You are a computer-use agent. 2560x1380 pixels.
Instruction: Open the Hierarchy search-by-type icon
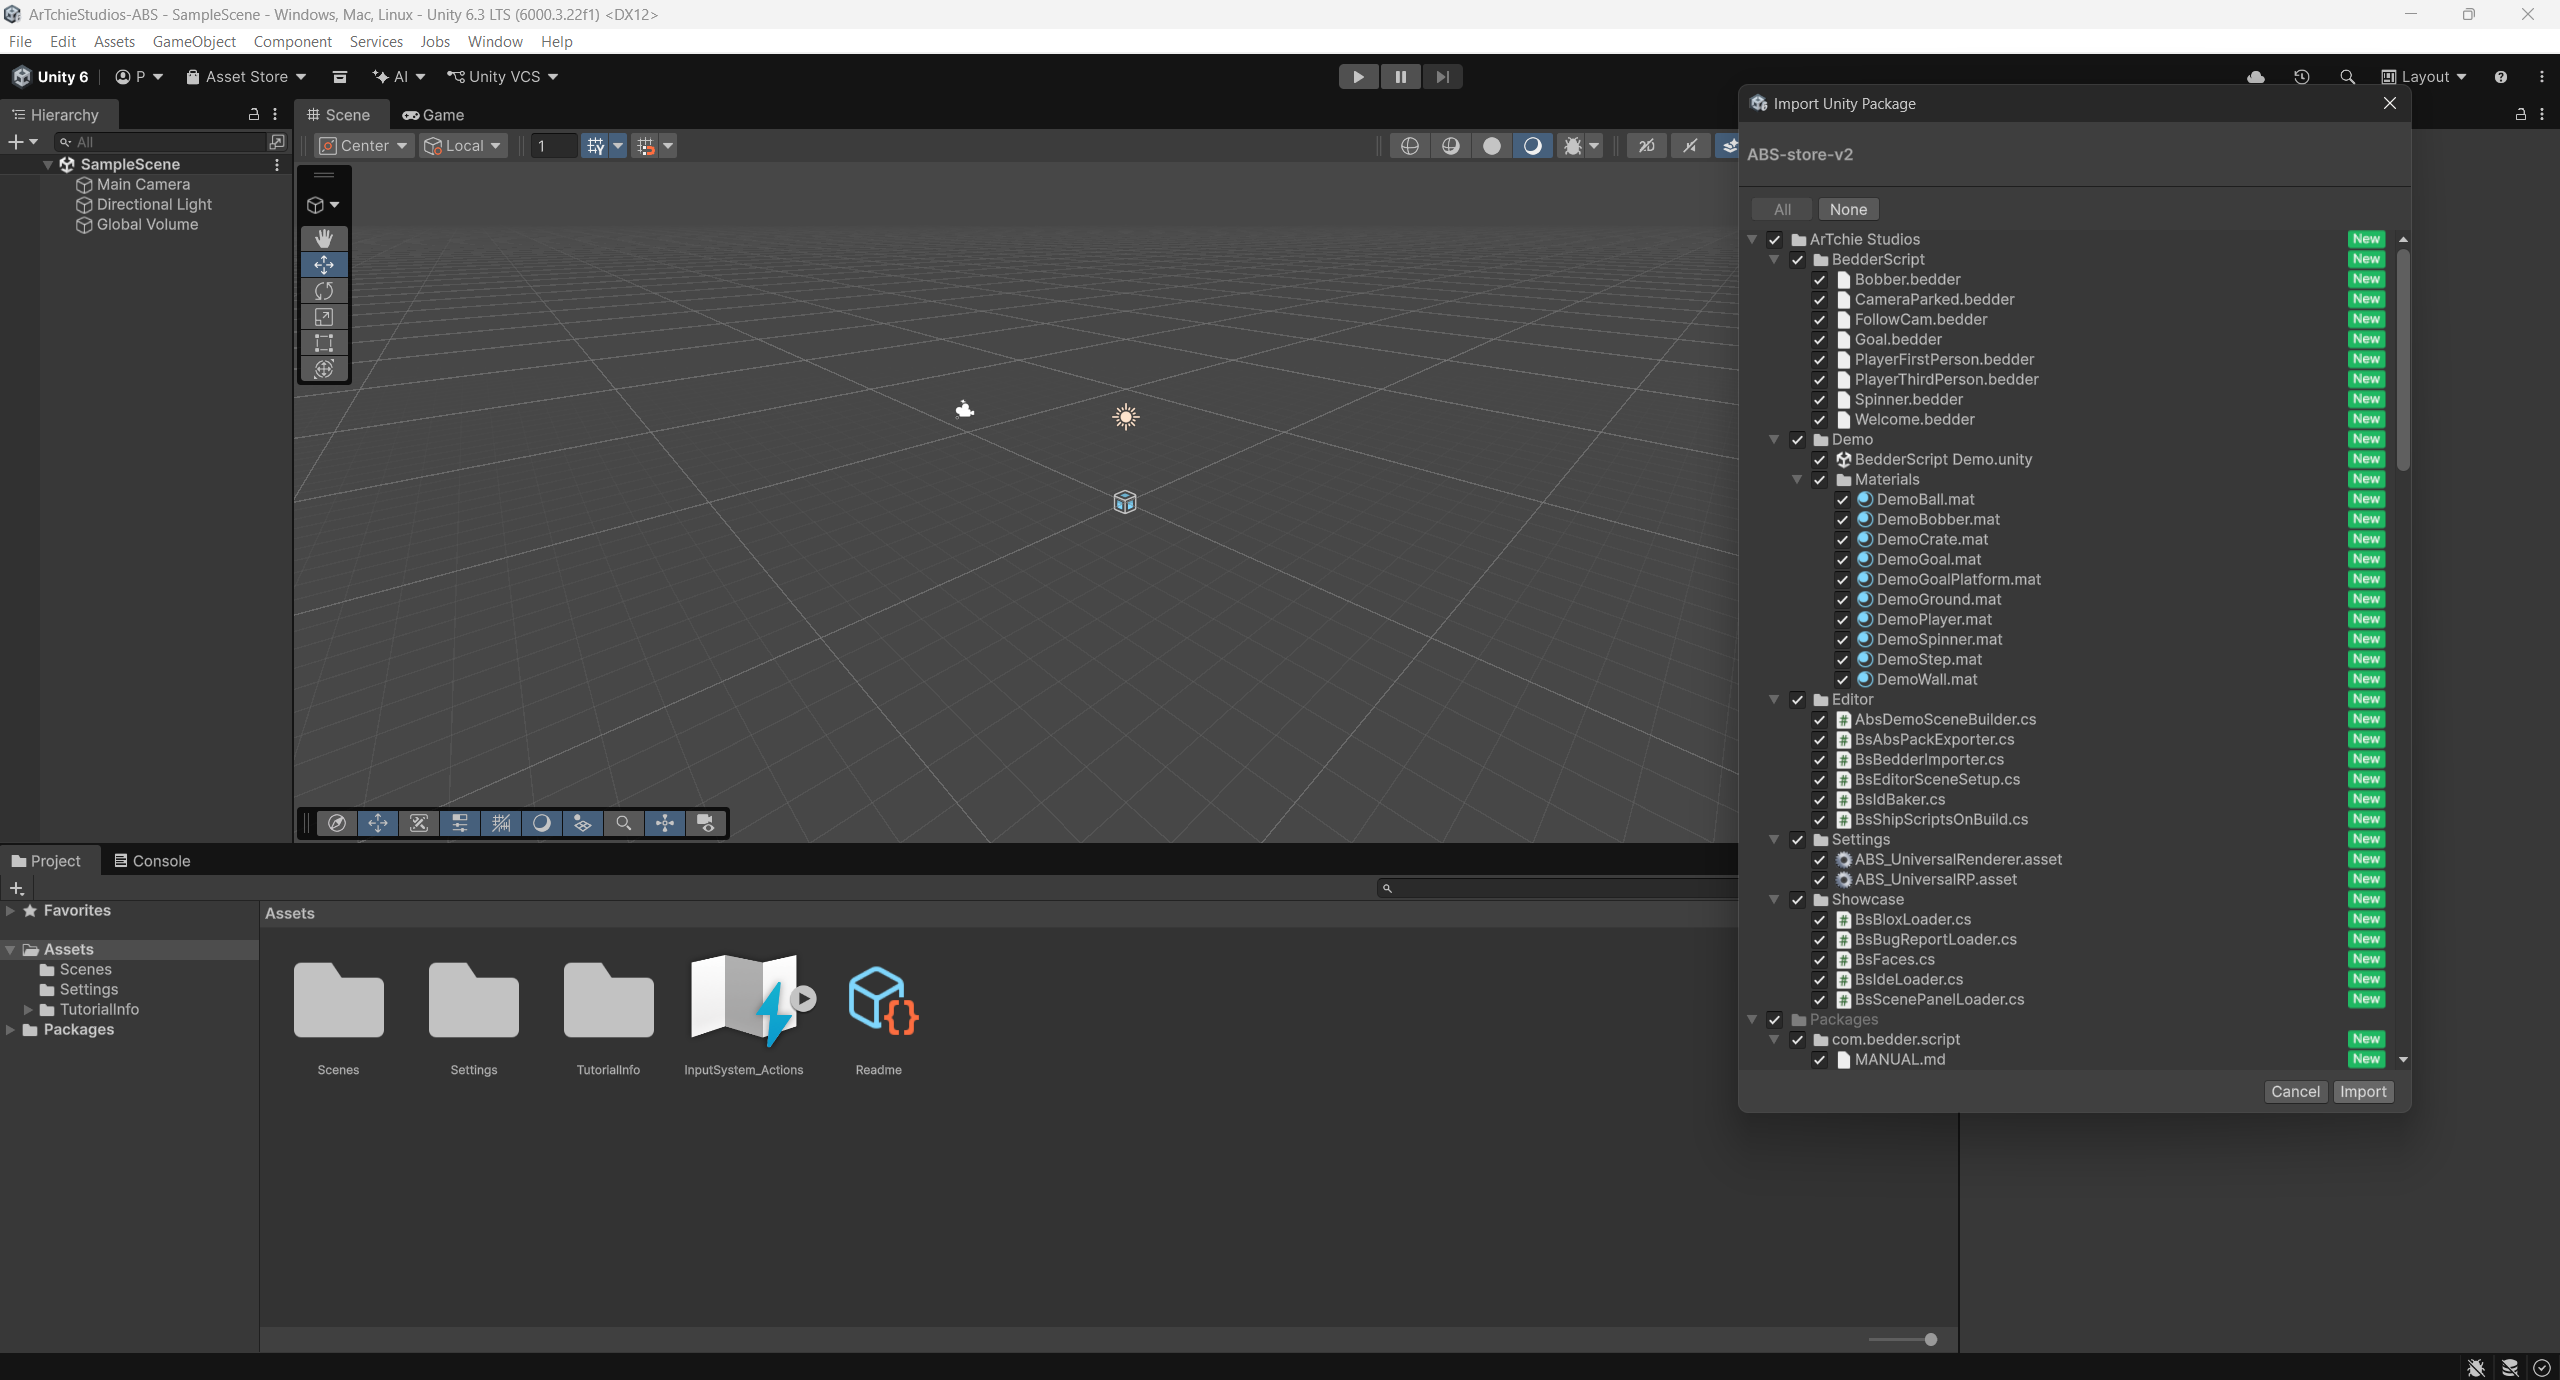click(277, 142)
